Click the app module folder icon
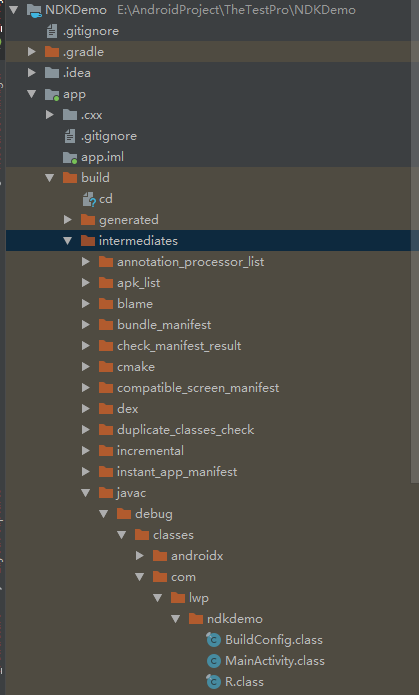 click(52, 94)
